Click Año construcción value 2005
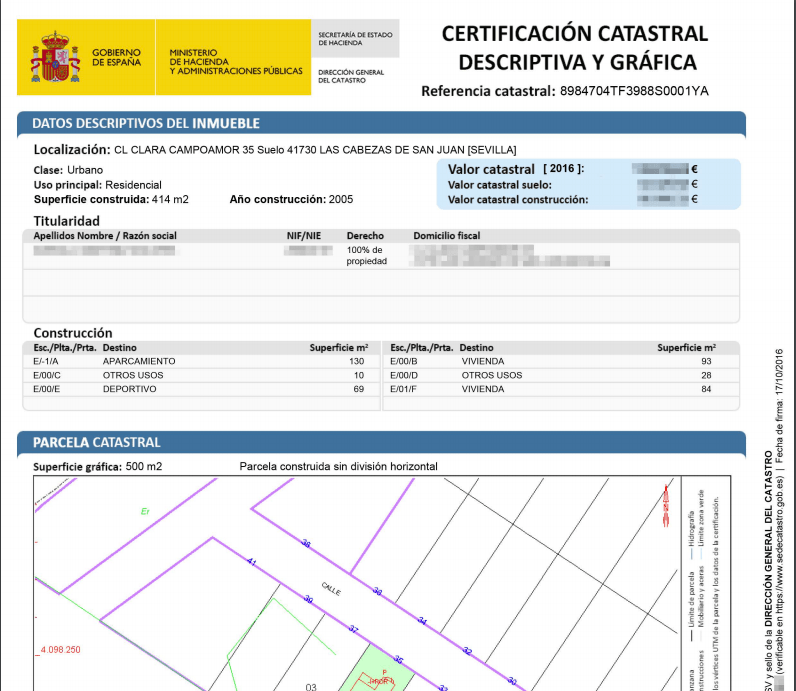Image resolution: width=796 pixels, height=691 pixels. [341, 200]
